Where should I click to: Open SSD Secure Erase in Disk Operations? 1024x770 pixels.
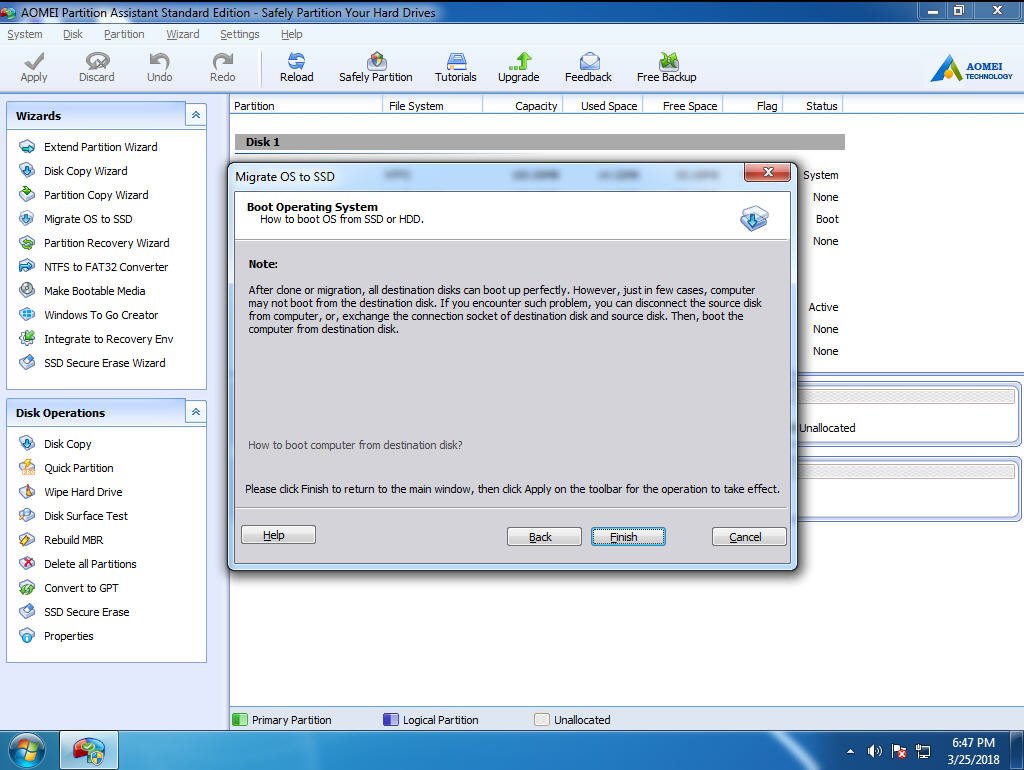[86, 612]
